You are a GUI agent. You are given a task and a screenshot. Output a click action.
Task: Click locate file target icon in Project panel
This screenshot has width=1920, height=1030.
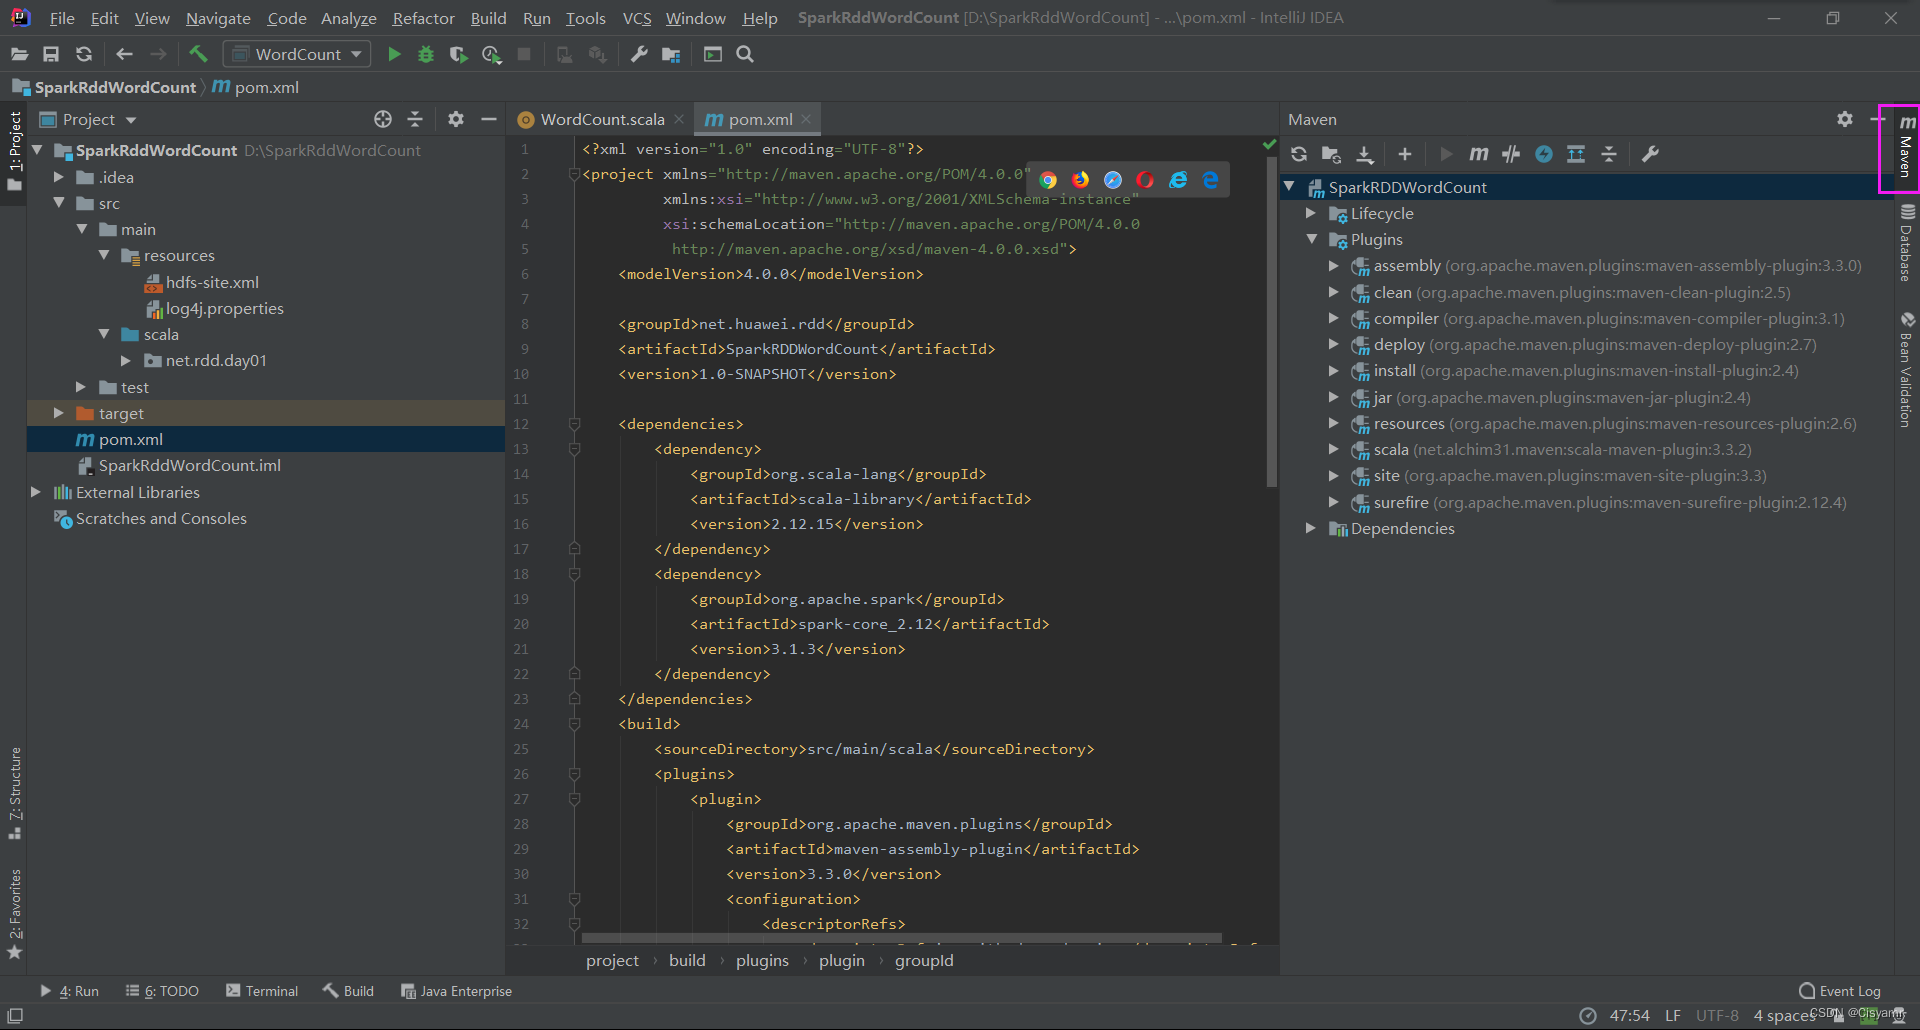(383, 119)
